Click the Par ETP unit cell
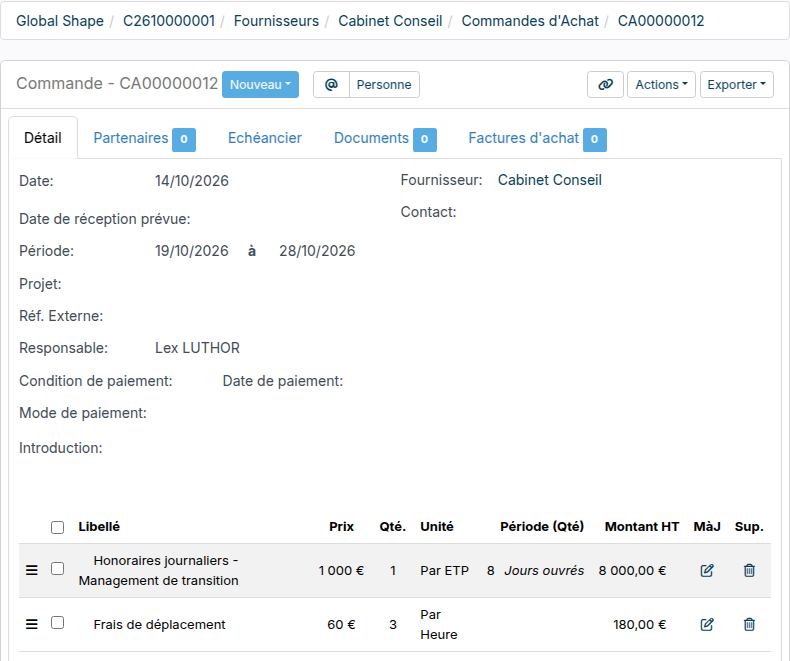 click(444, 571)
